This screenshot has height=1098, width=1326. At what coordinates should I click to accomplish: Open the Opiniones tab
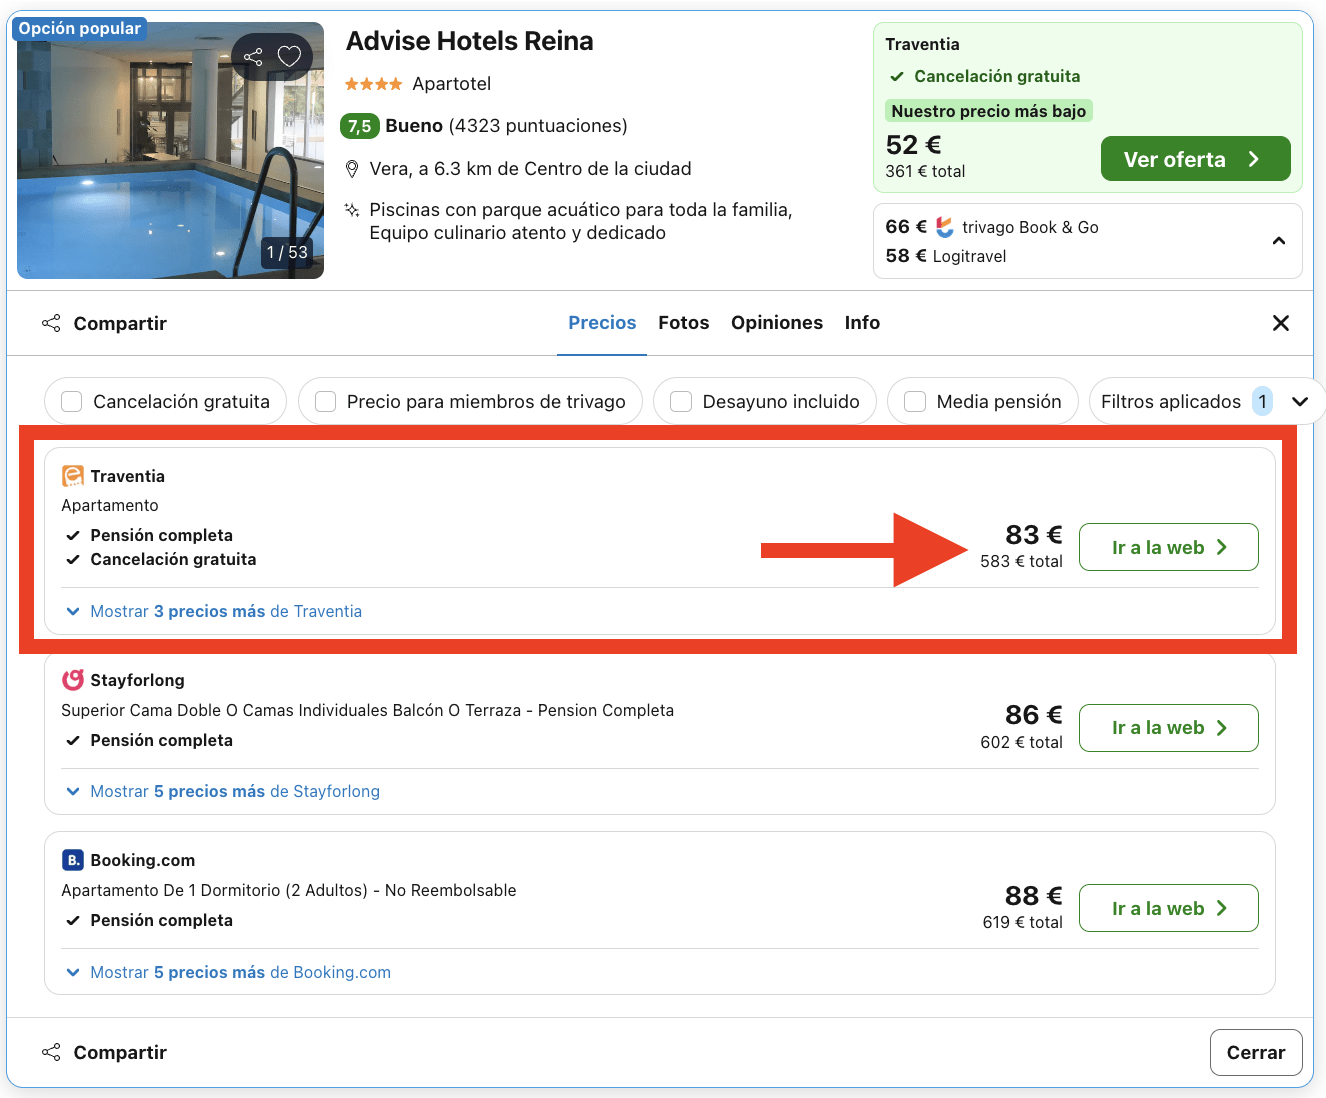[777, 322]
